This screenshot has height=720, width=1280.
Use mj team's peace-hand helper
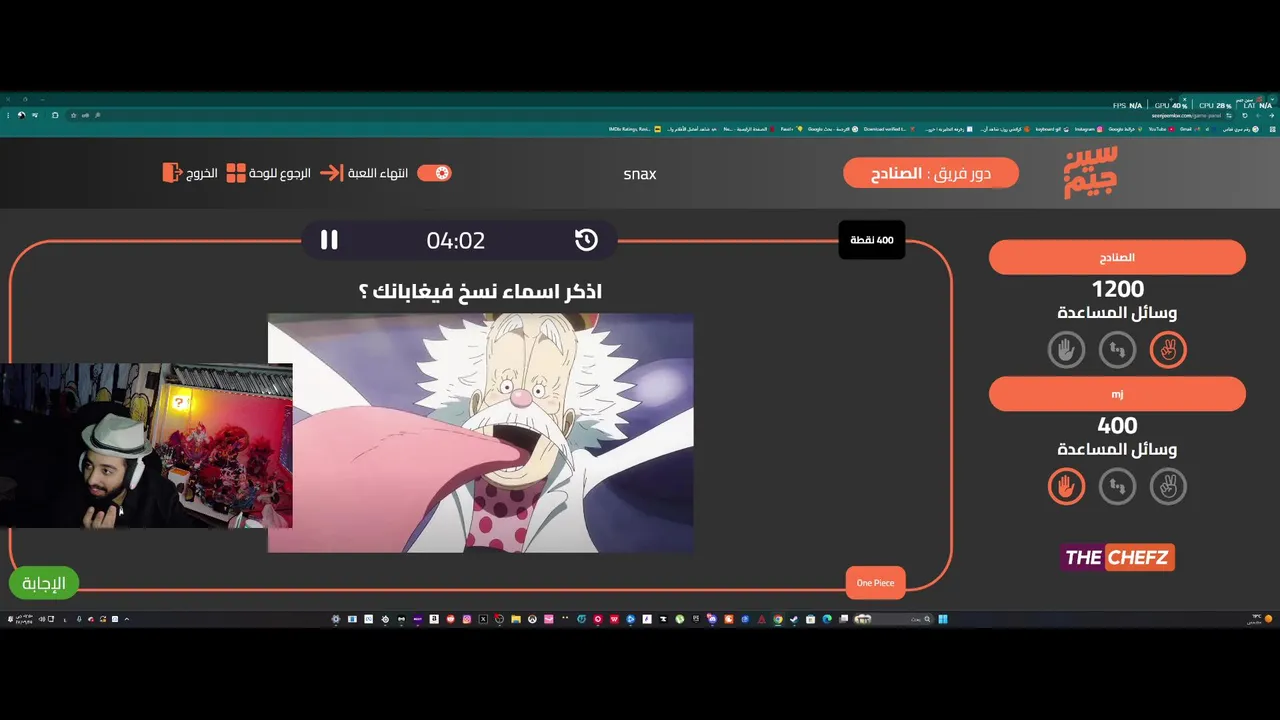[1168, 486]
